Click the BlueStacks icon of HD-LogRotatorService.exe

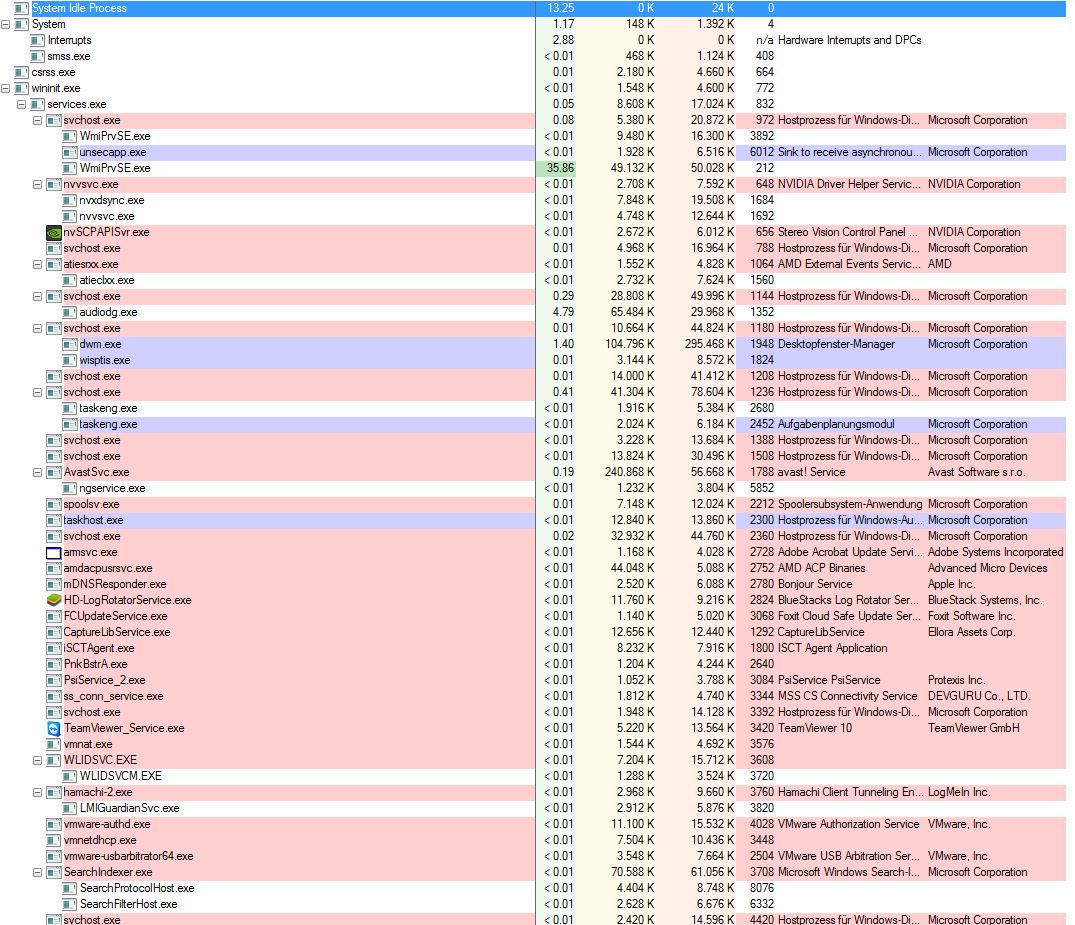[x=53, y=600]
